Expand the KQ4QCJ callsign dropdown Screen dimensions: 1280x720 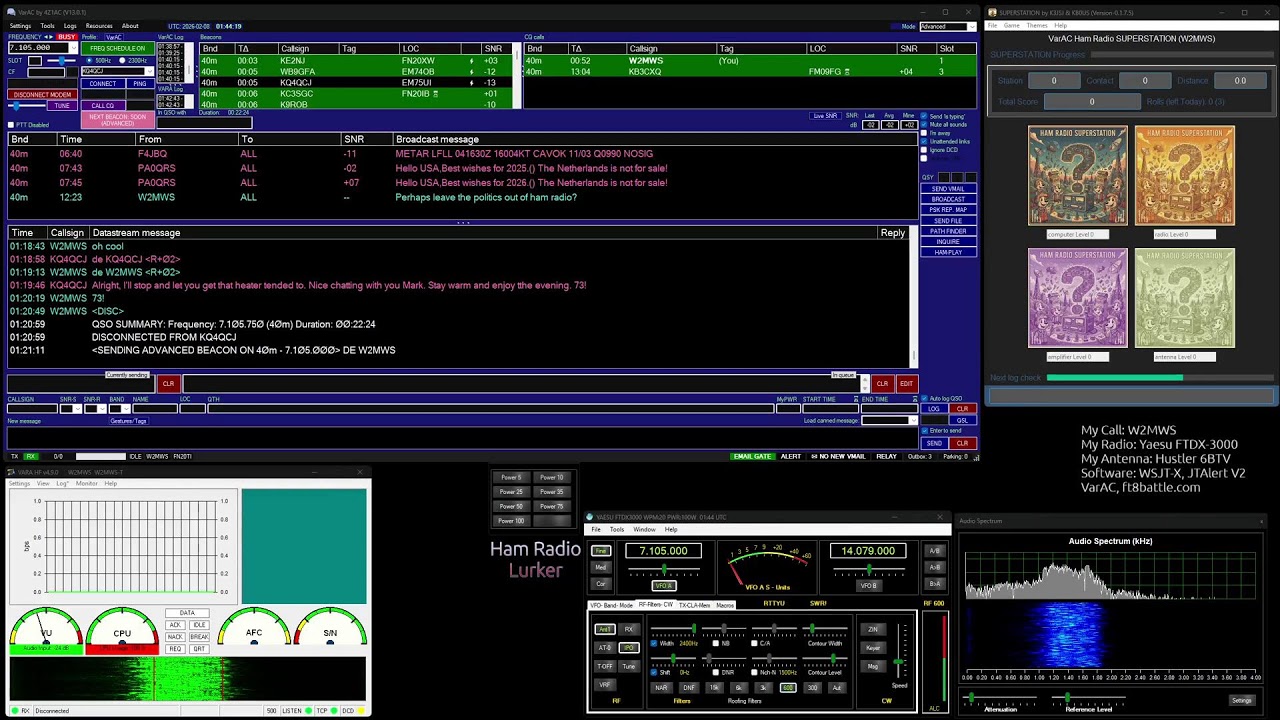pos(150,71)
